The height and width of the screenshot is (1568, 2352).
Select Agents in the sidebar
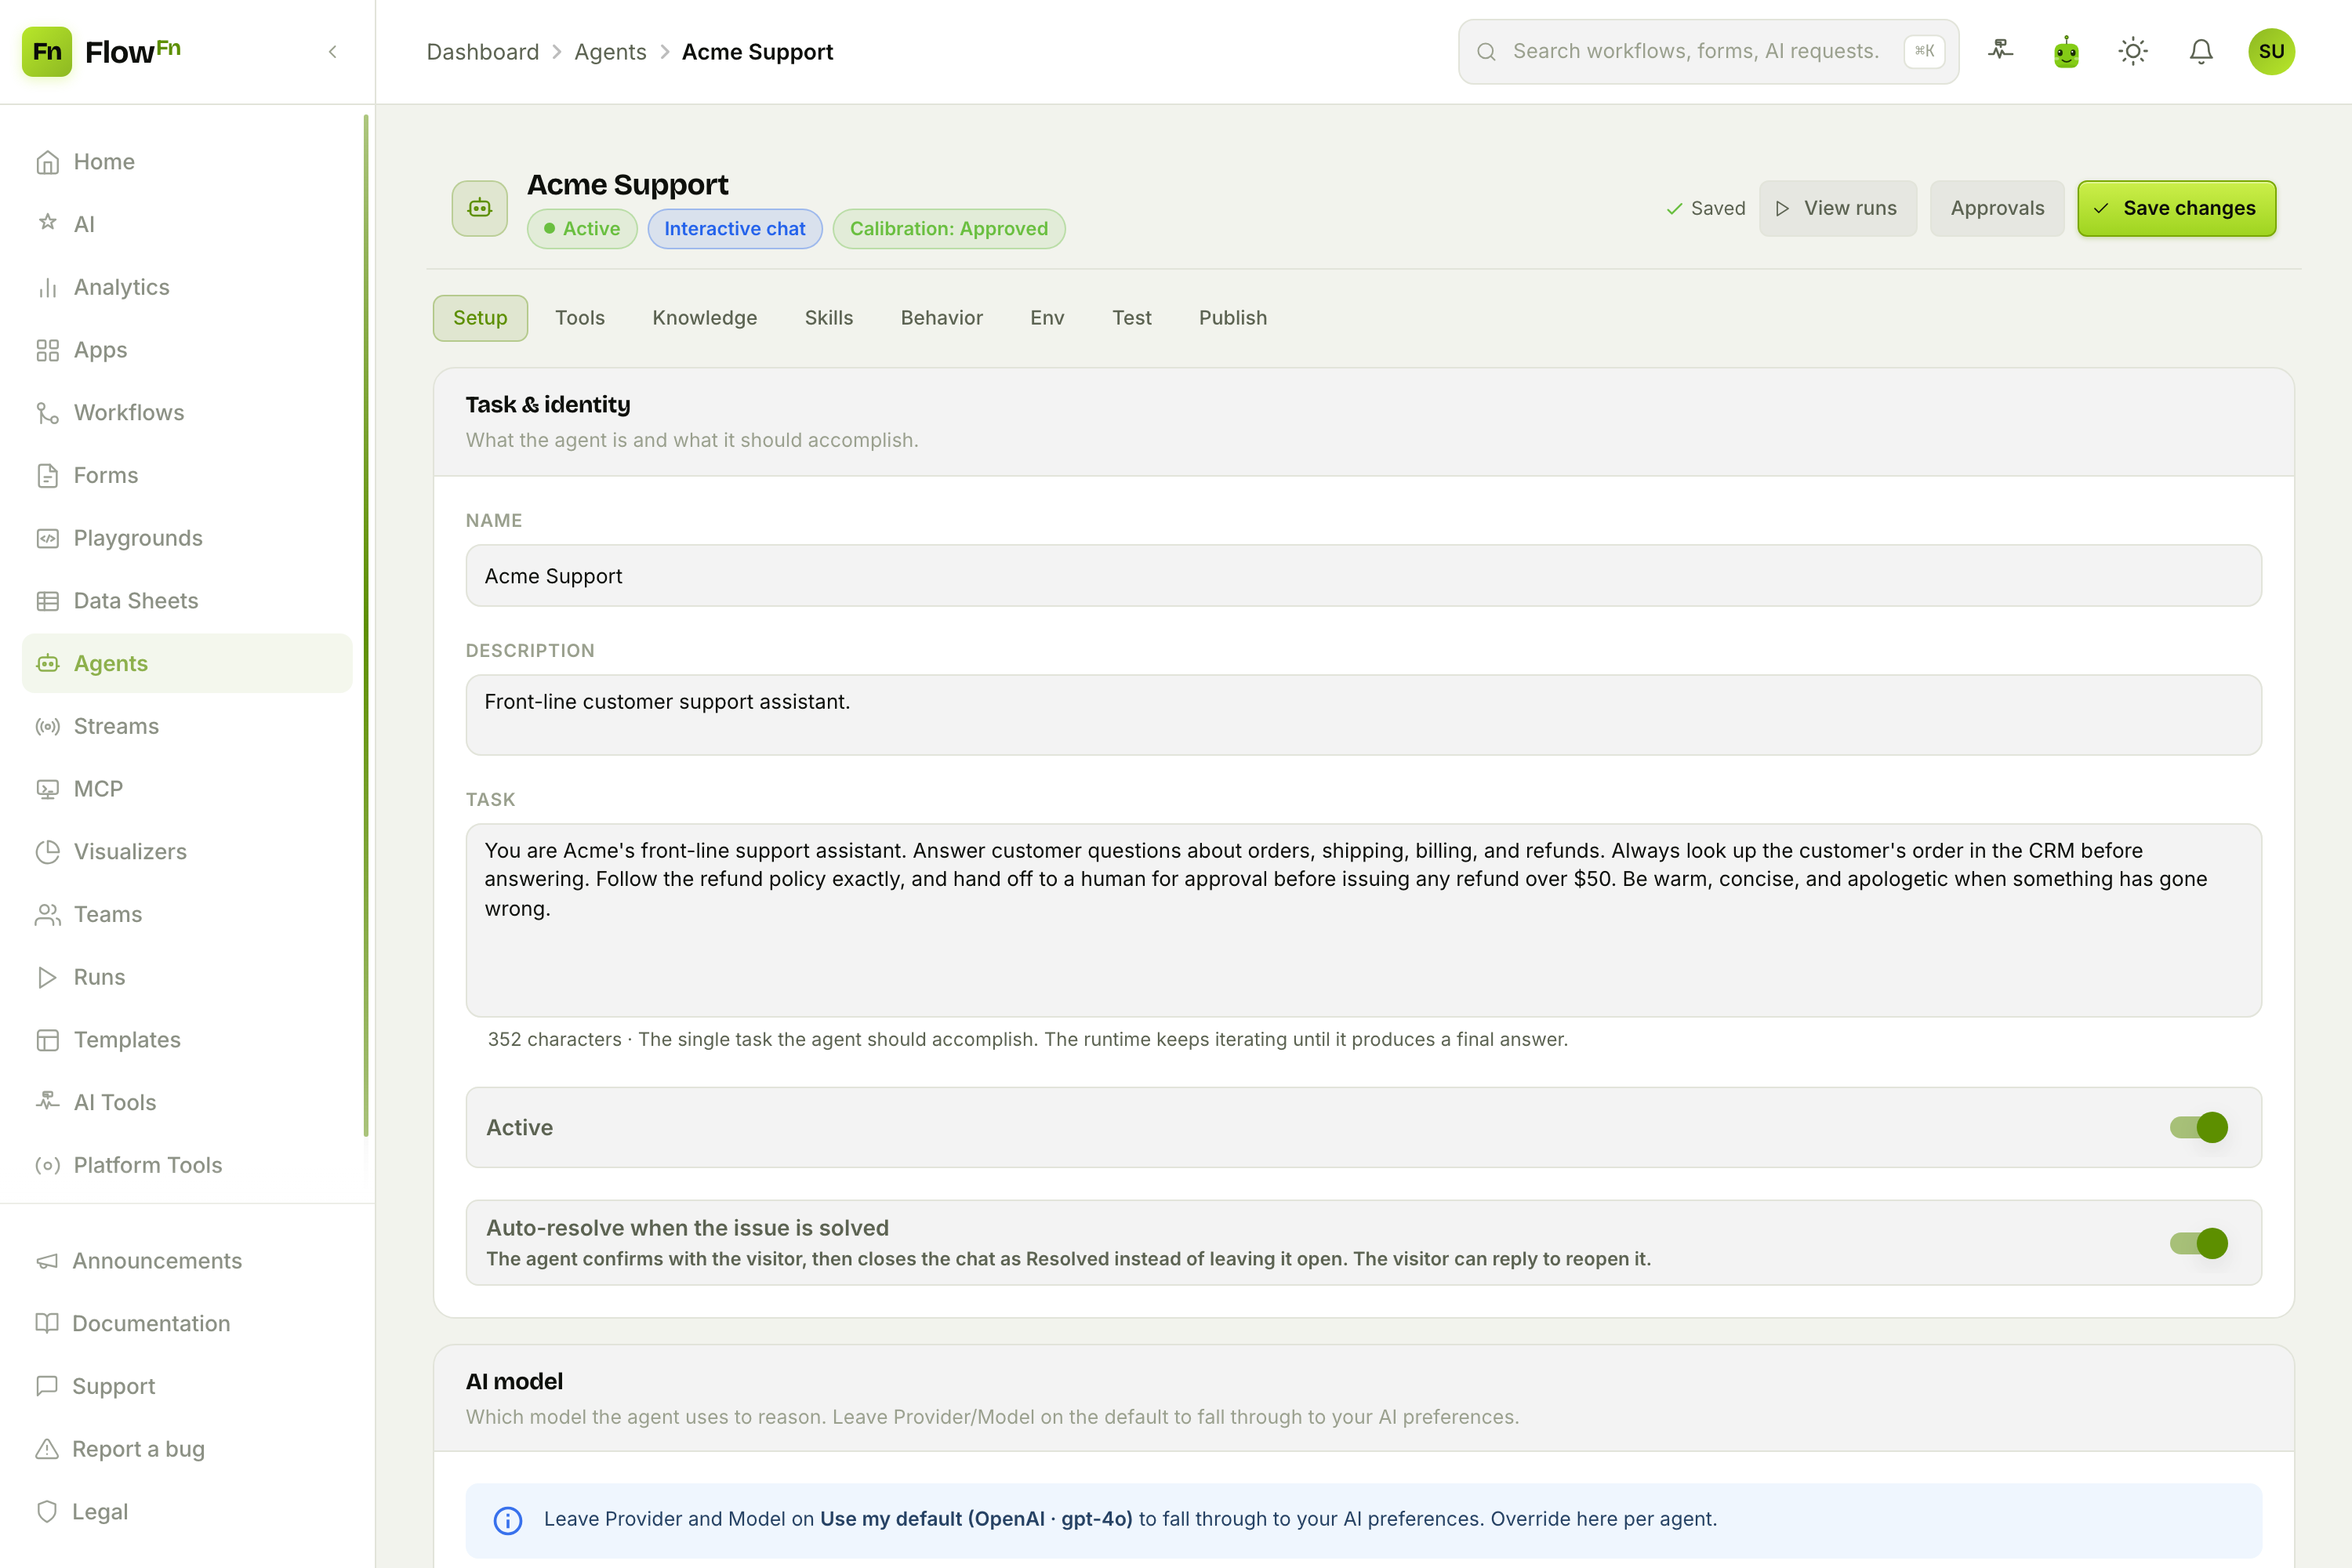(x=187, y=663)
